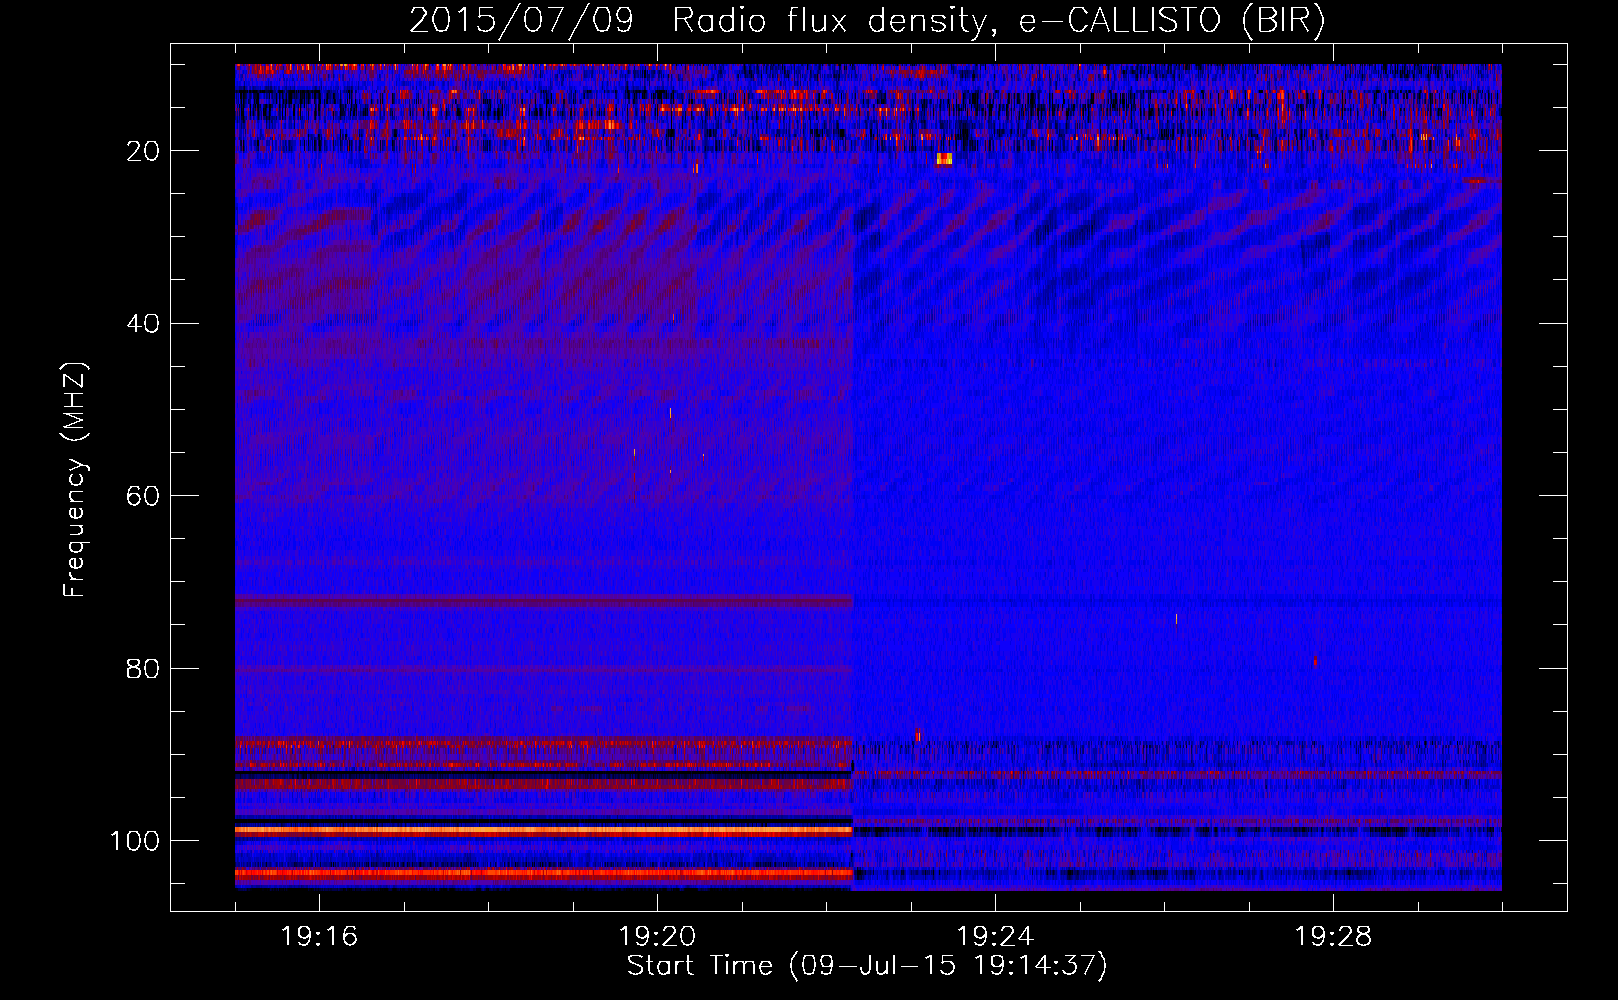Image resolution: width=1618 pixels, height=1000 pixels.
Task: Select the 60 frequency tick label
Action: tap(142, 496)
